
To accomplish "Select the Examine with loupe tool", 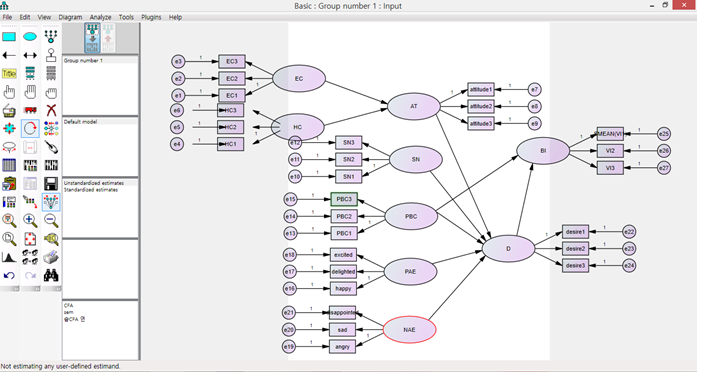I will (x=51, y=239).
